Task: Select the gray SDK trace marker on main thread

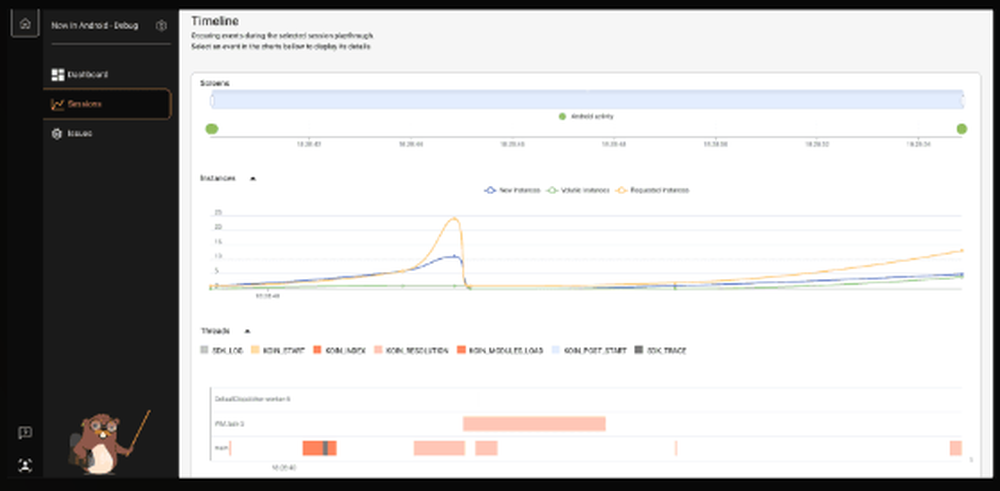Action: 325,448
